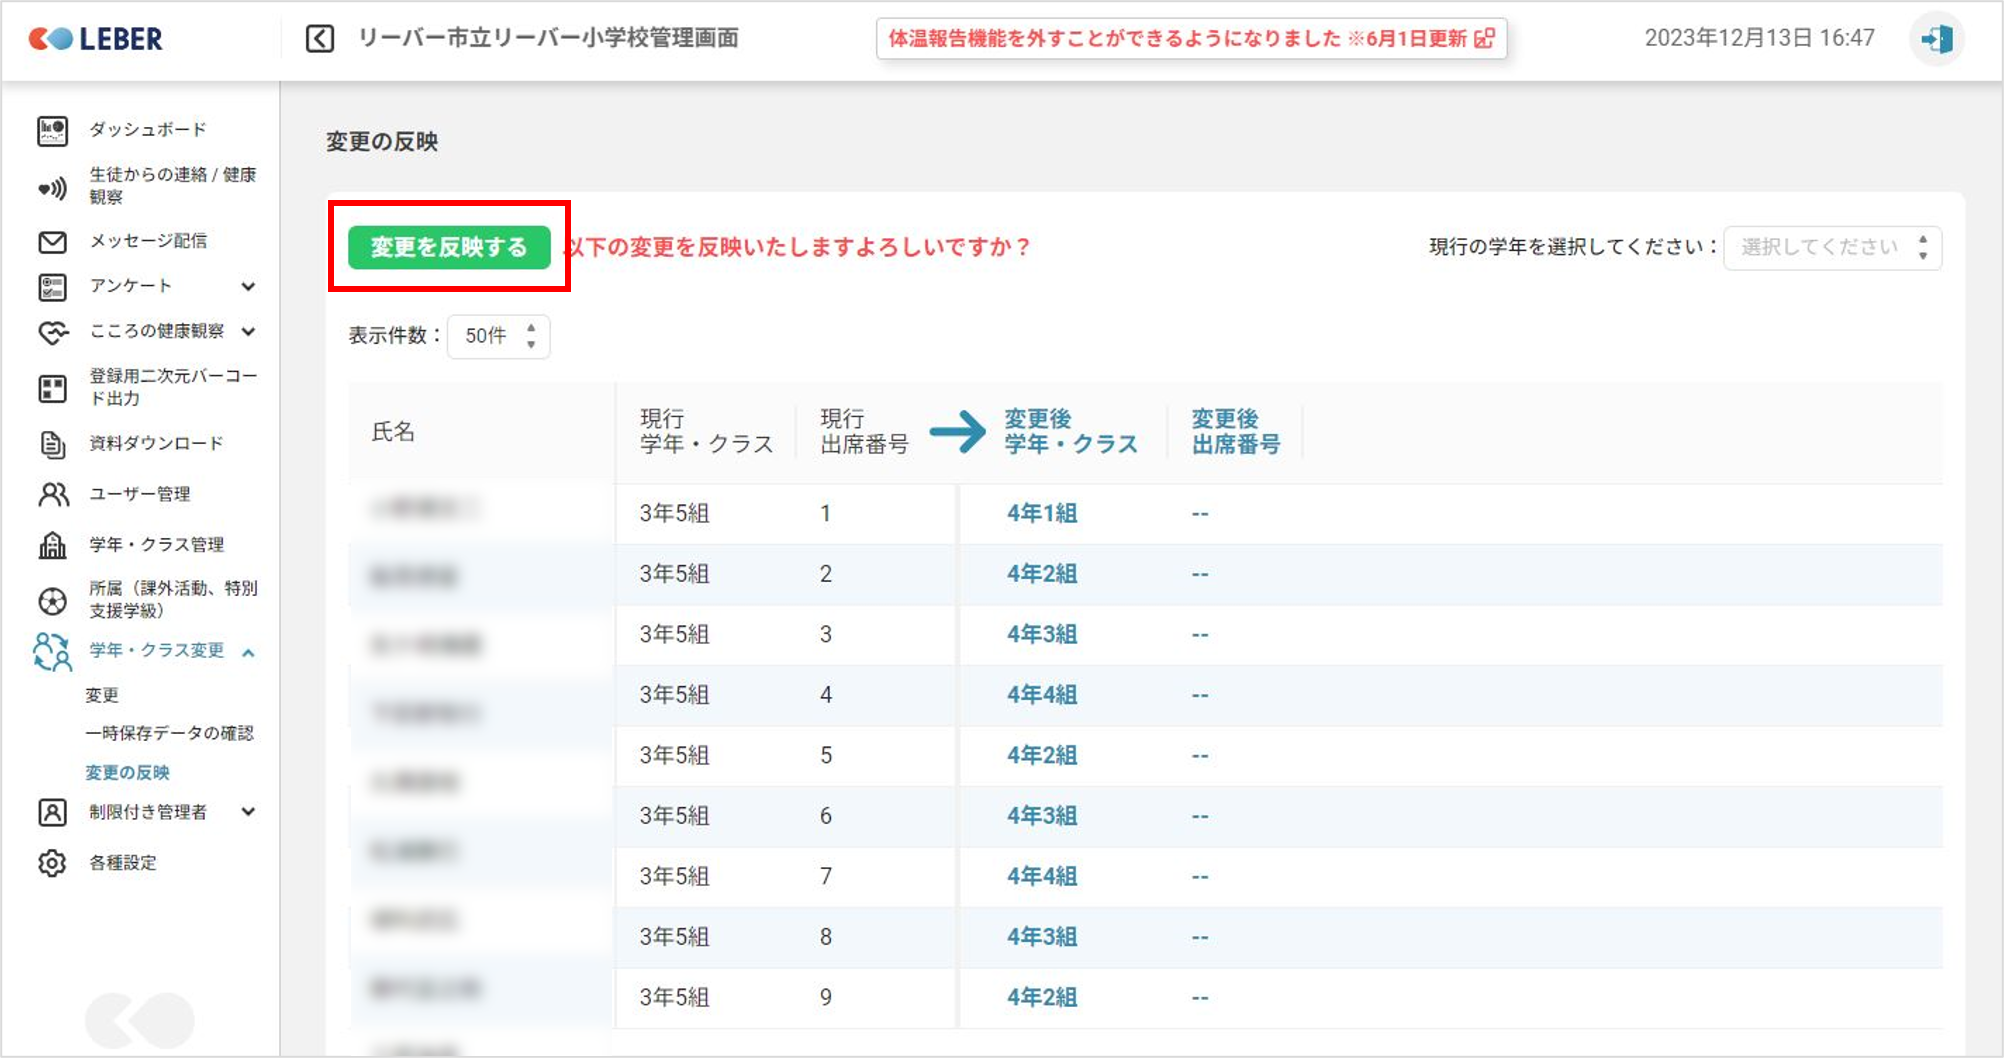The image size is (2004, 1058).
Task: Select the 変更 submenu item
Action: [x=102, y=695]
